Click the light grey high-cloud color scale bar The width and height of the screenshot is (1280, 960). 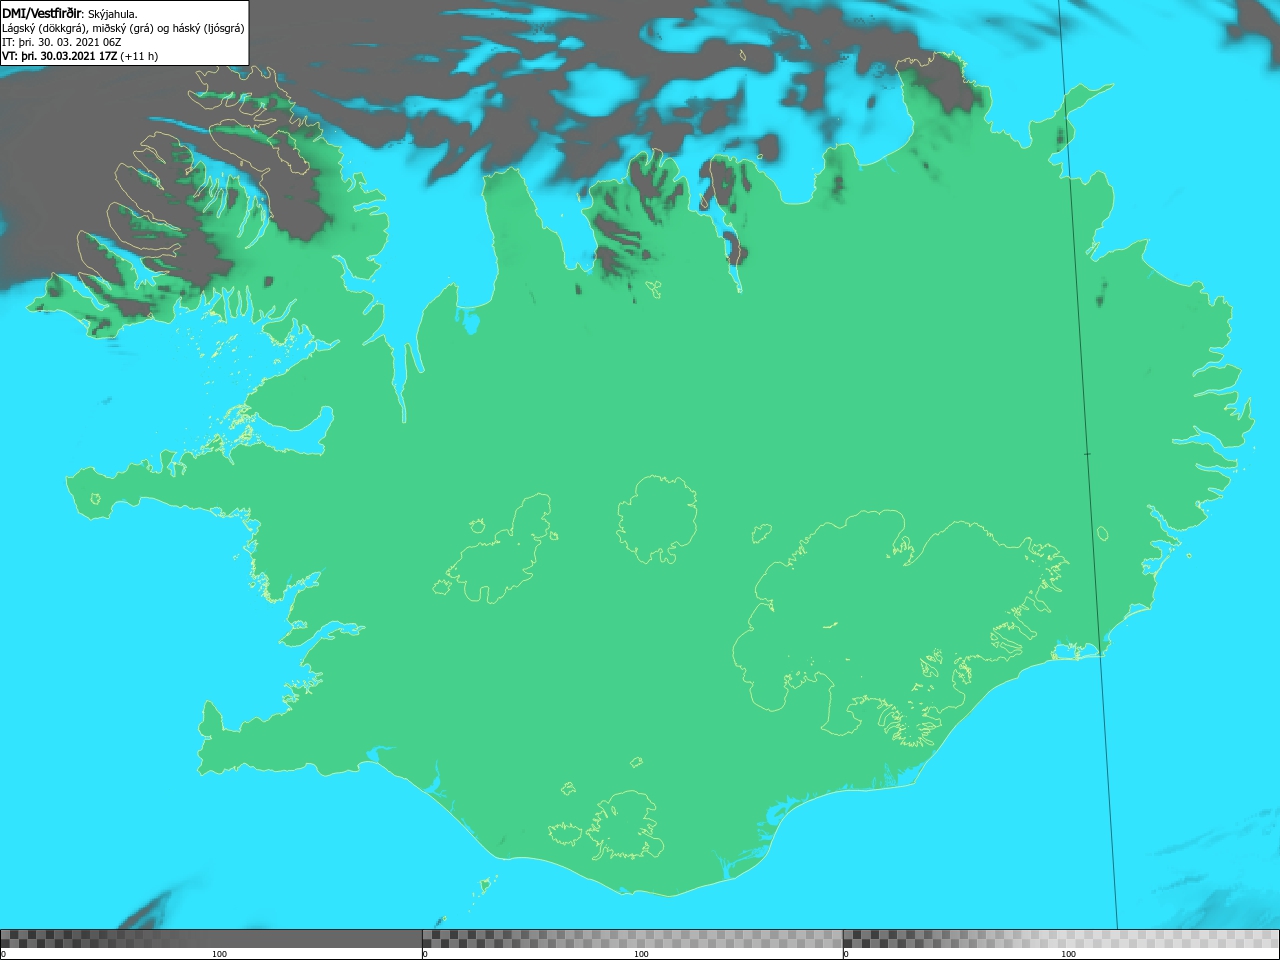point(1061,939)
